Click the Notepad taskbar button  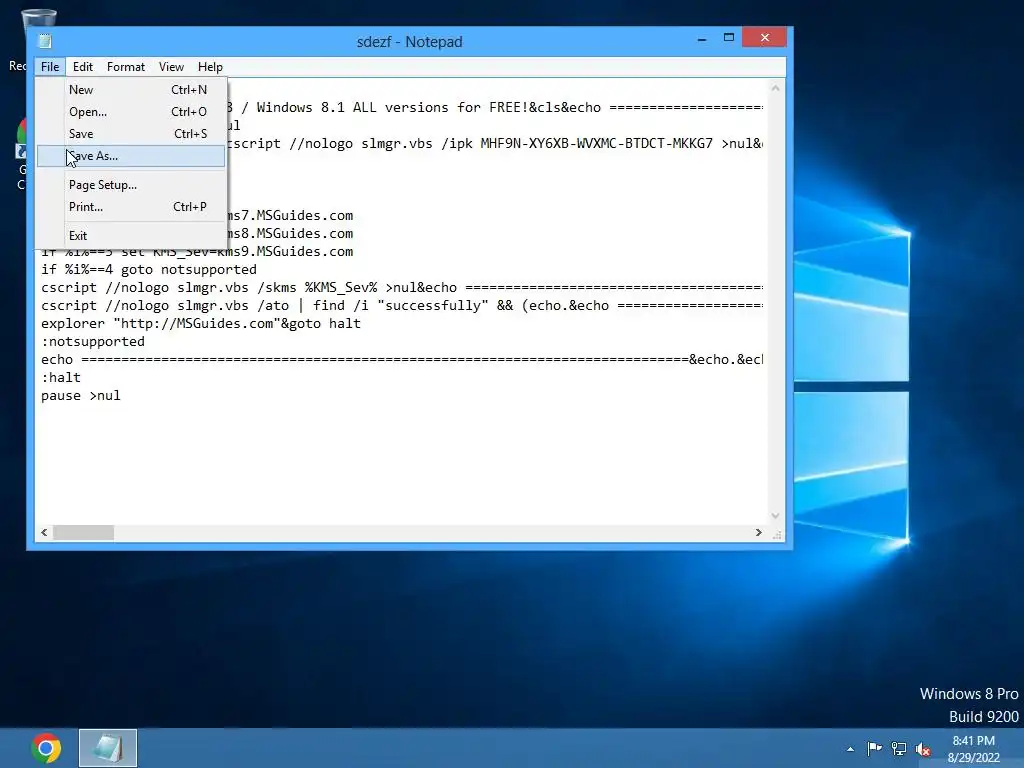point(108,748)
